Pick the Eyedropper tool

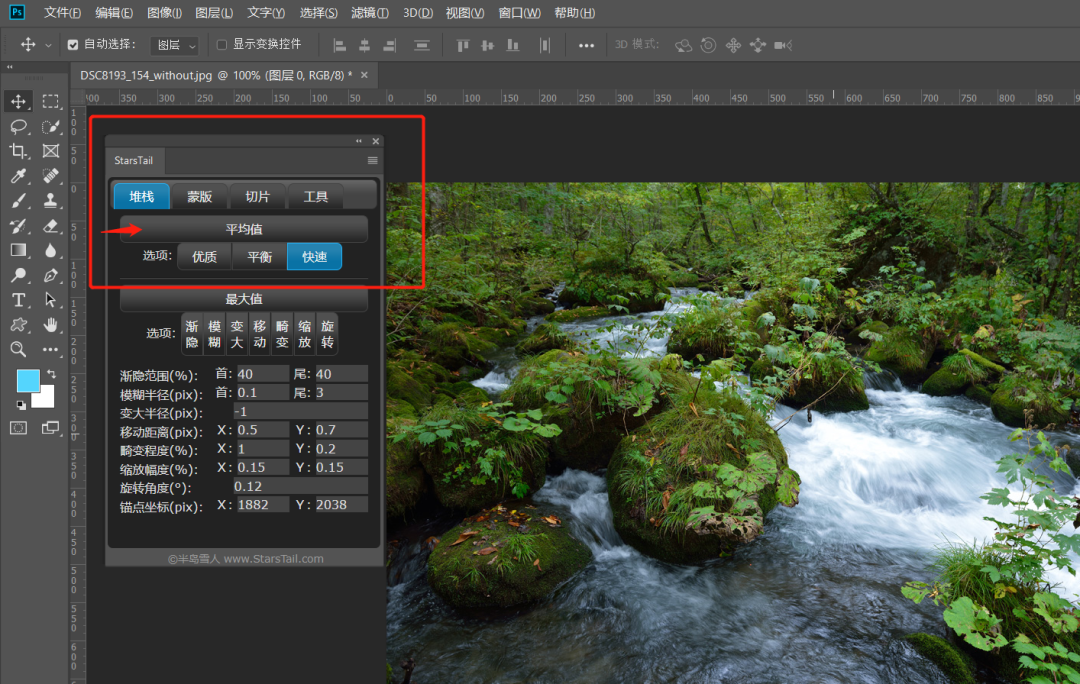pos(18,176)
